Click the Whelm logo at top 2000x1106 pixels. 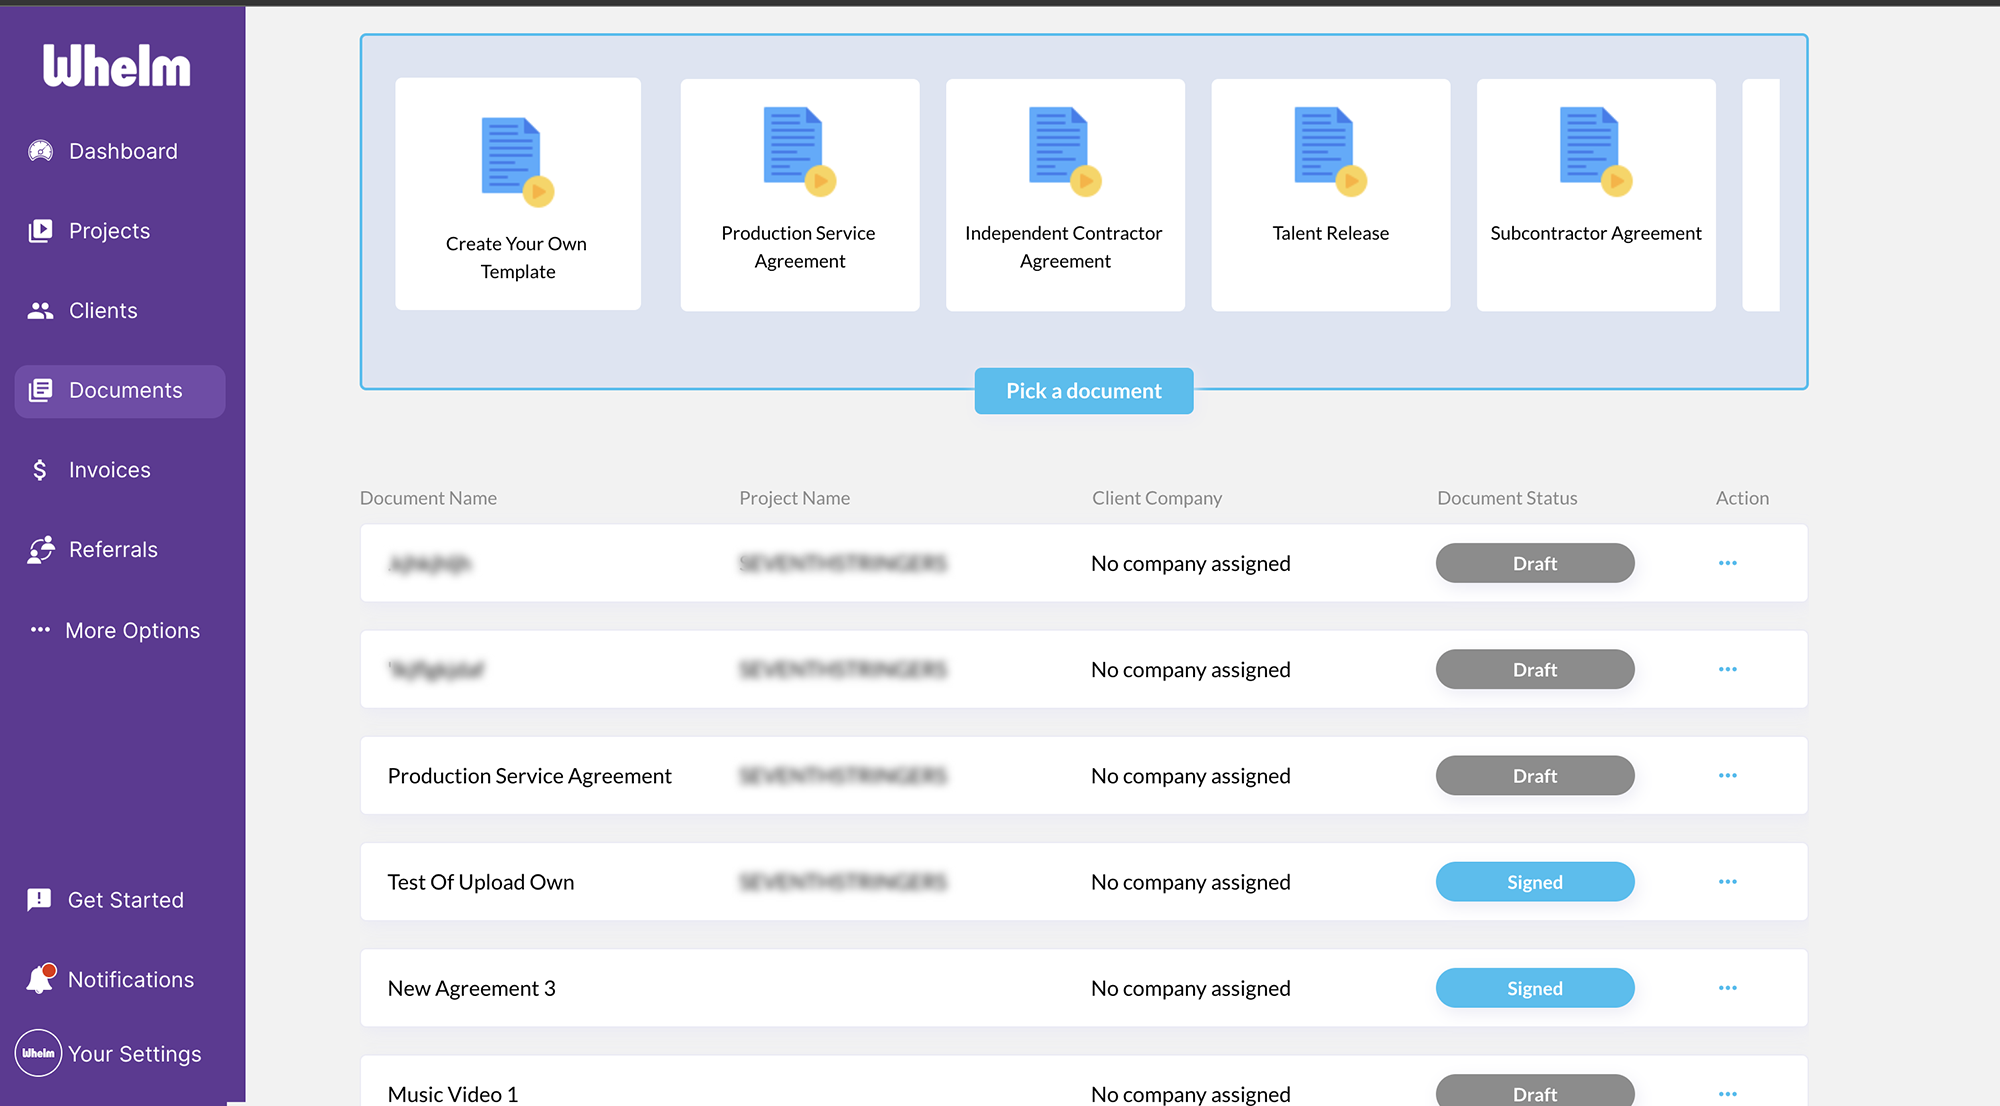click(x=117, y=66)
